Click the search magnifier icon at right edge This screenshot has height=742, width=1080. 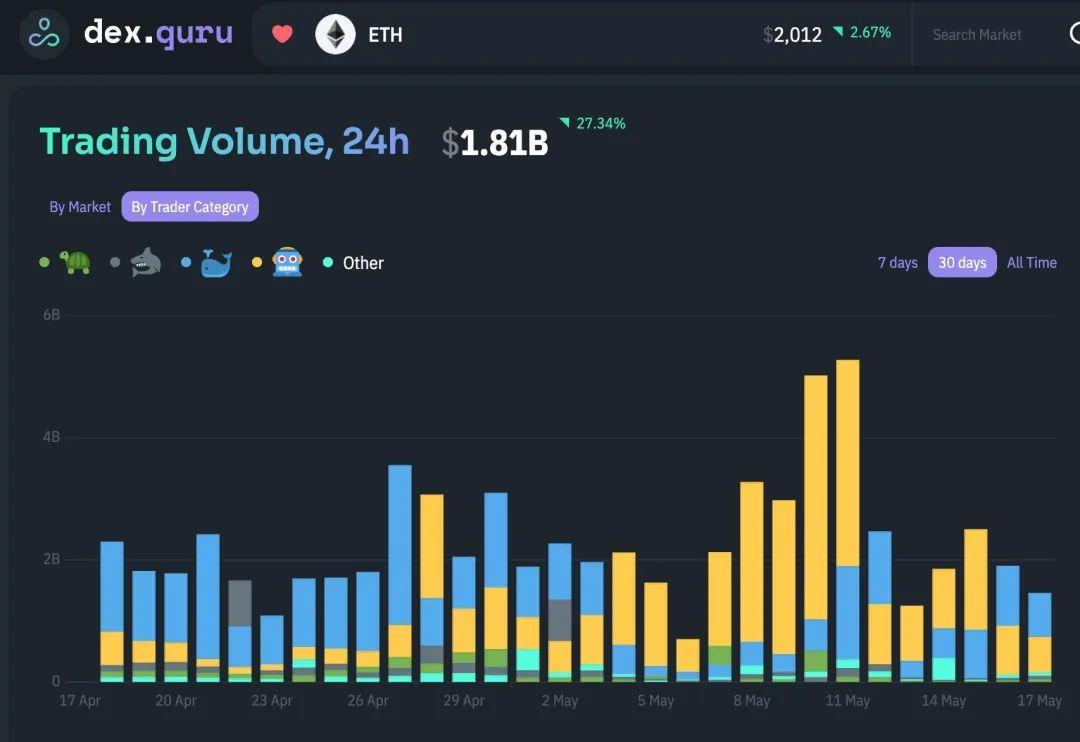click(x=1073, y=34)
